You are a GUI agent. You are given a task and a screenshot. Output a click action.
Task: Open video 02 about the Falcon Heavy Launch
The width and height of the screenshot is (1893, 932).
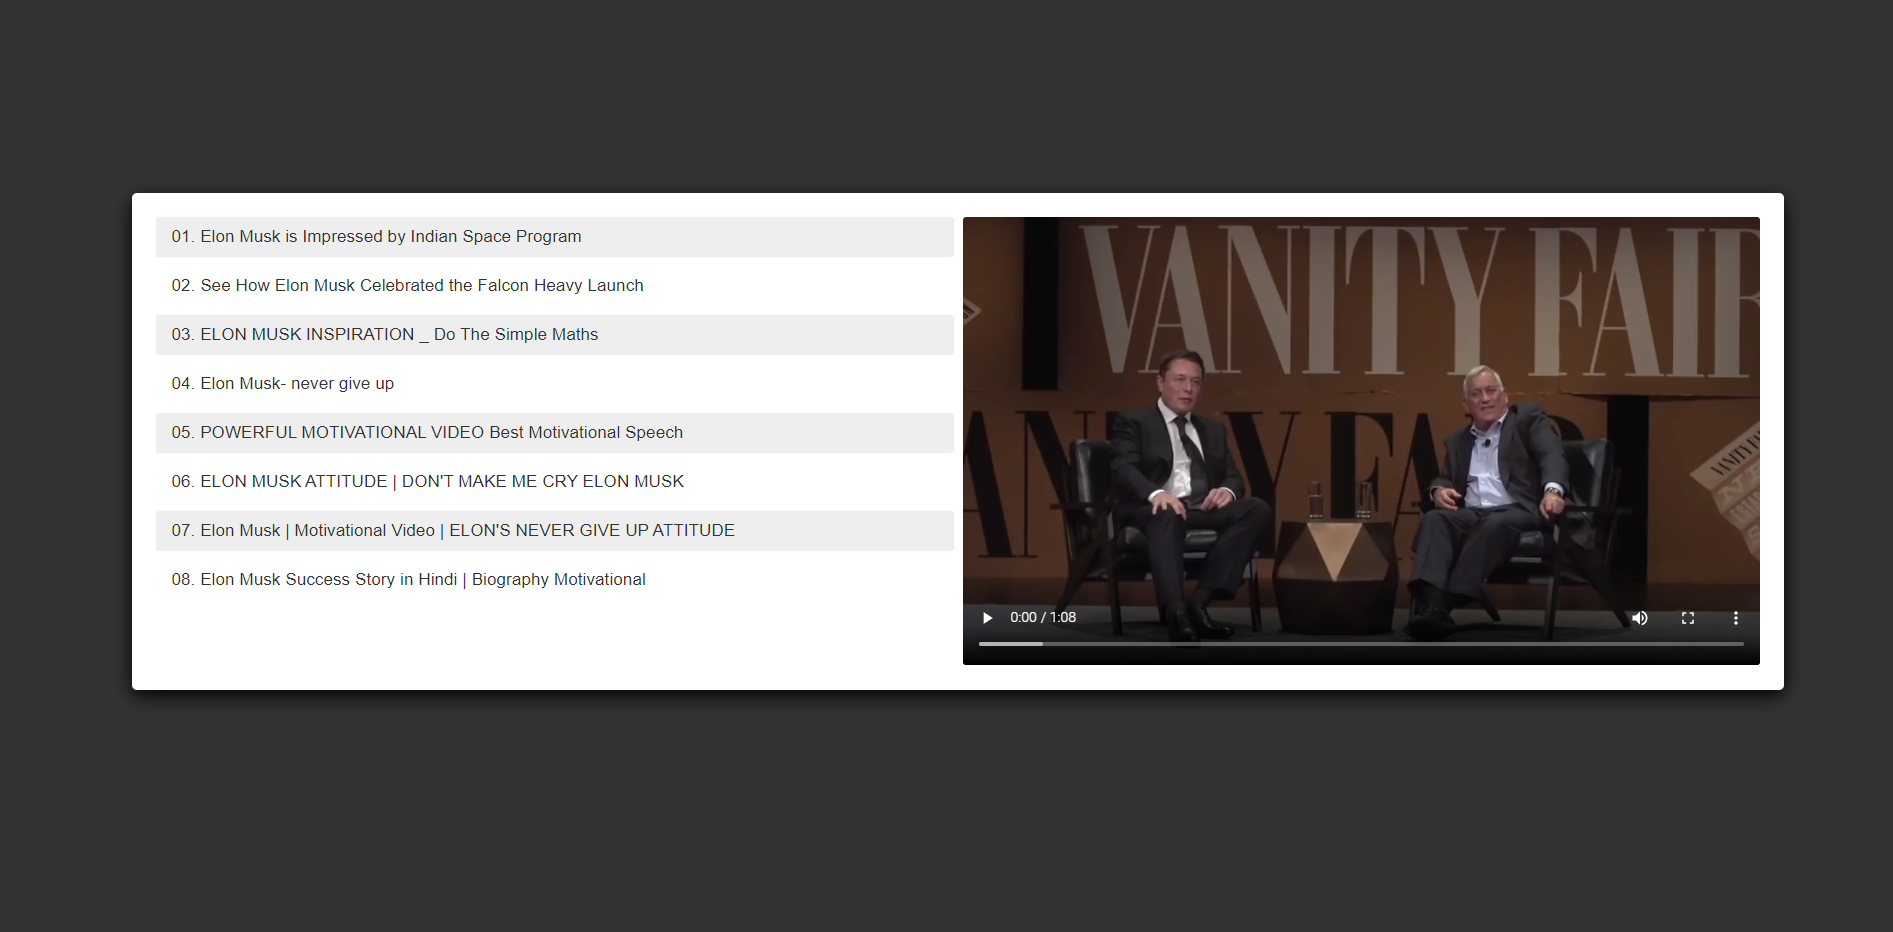click(x=421, y=286)
